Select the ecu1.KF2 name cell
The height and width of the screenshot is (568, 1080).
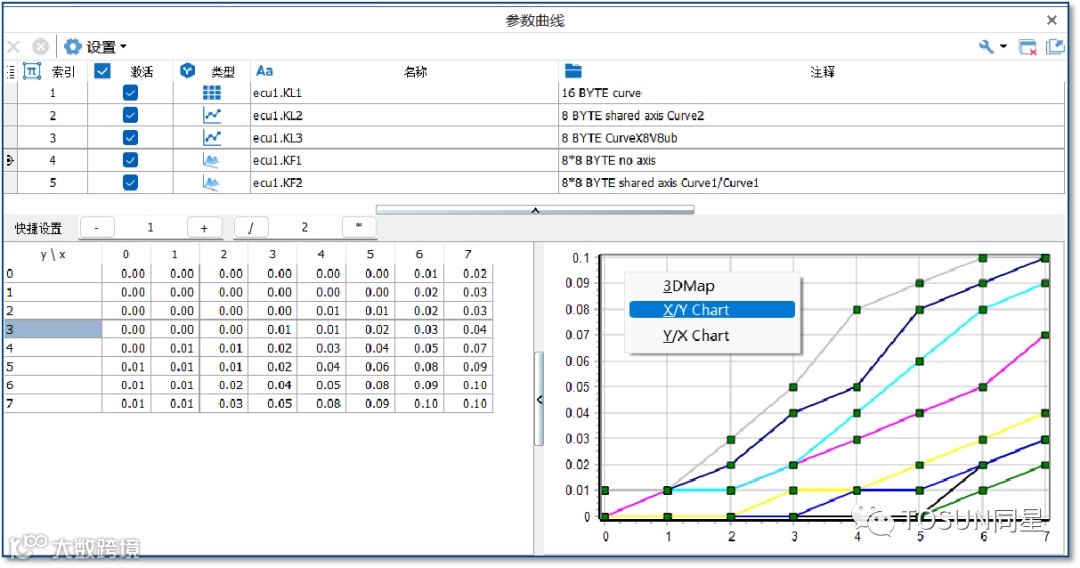coord(404,182)
